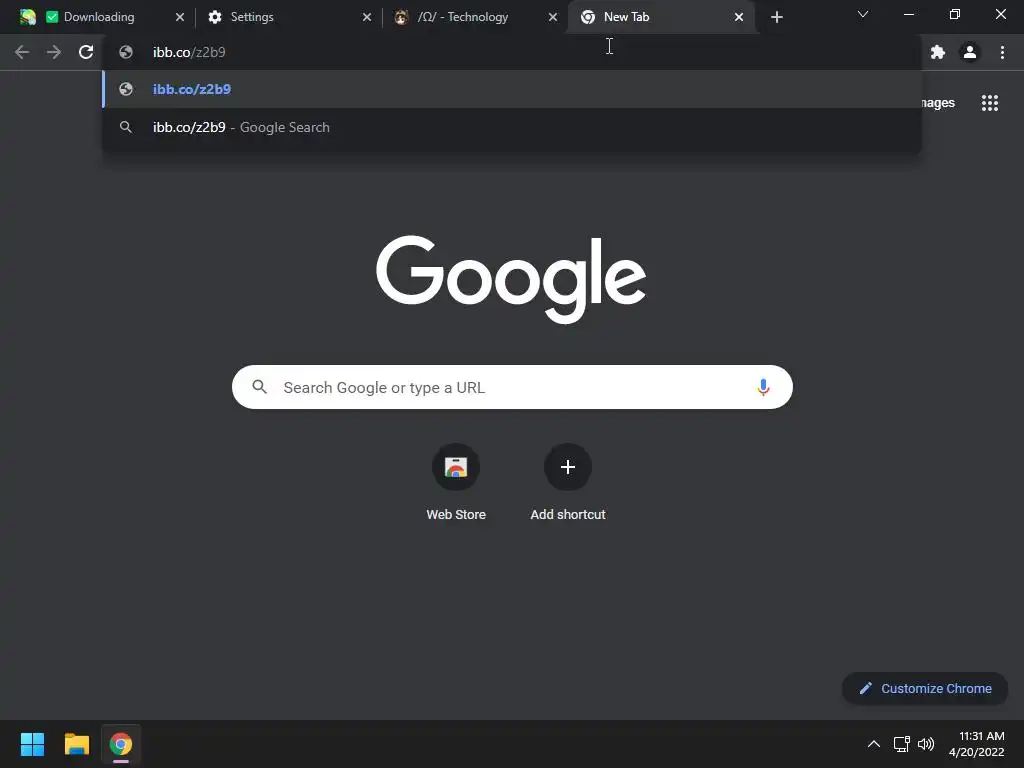Open the network status tray icon
This screenshot has height=768, width=1024.
click(902, 744)
